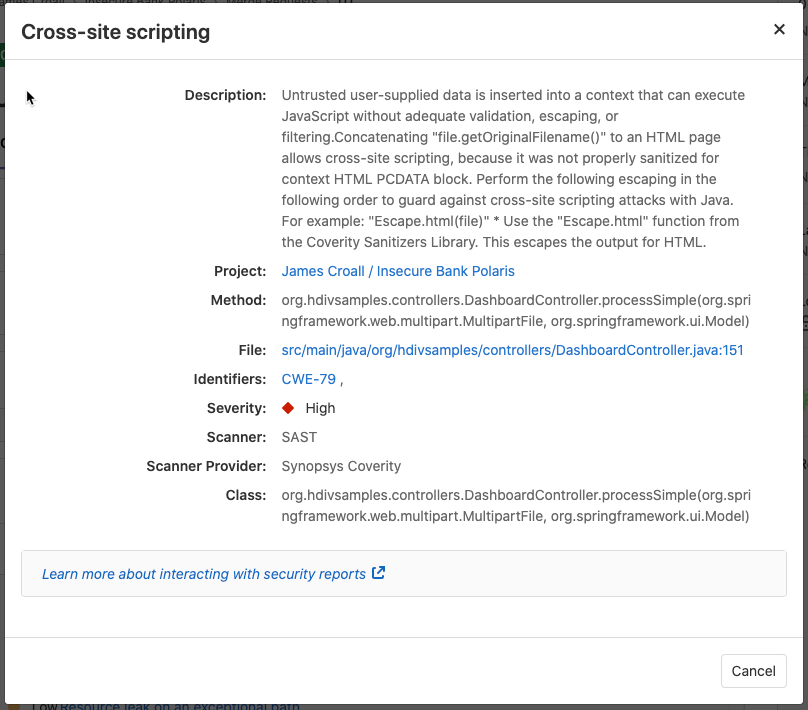
Task: Click the Project field label
Action: point(242,271)
